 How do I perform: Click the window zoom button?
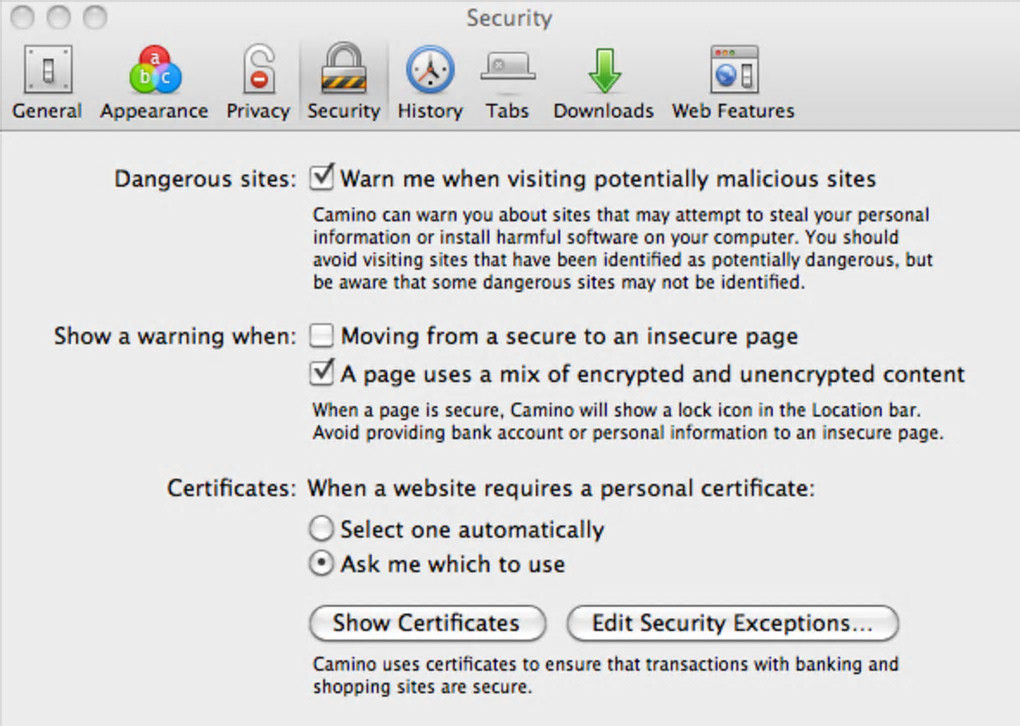94,17
